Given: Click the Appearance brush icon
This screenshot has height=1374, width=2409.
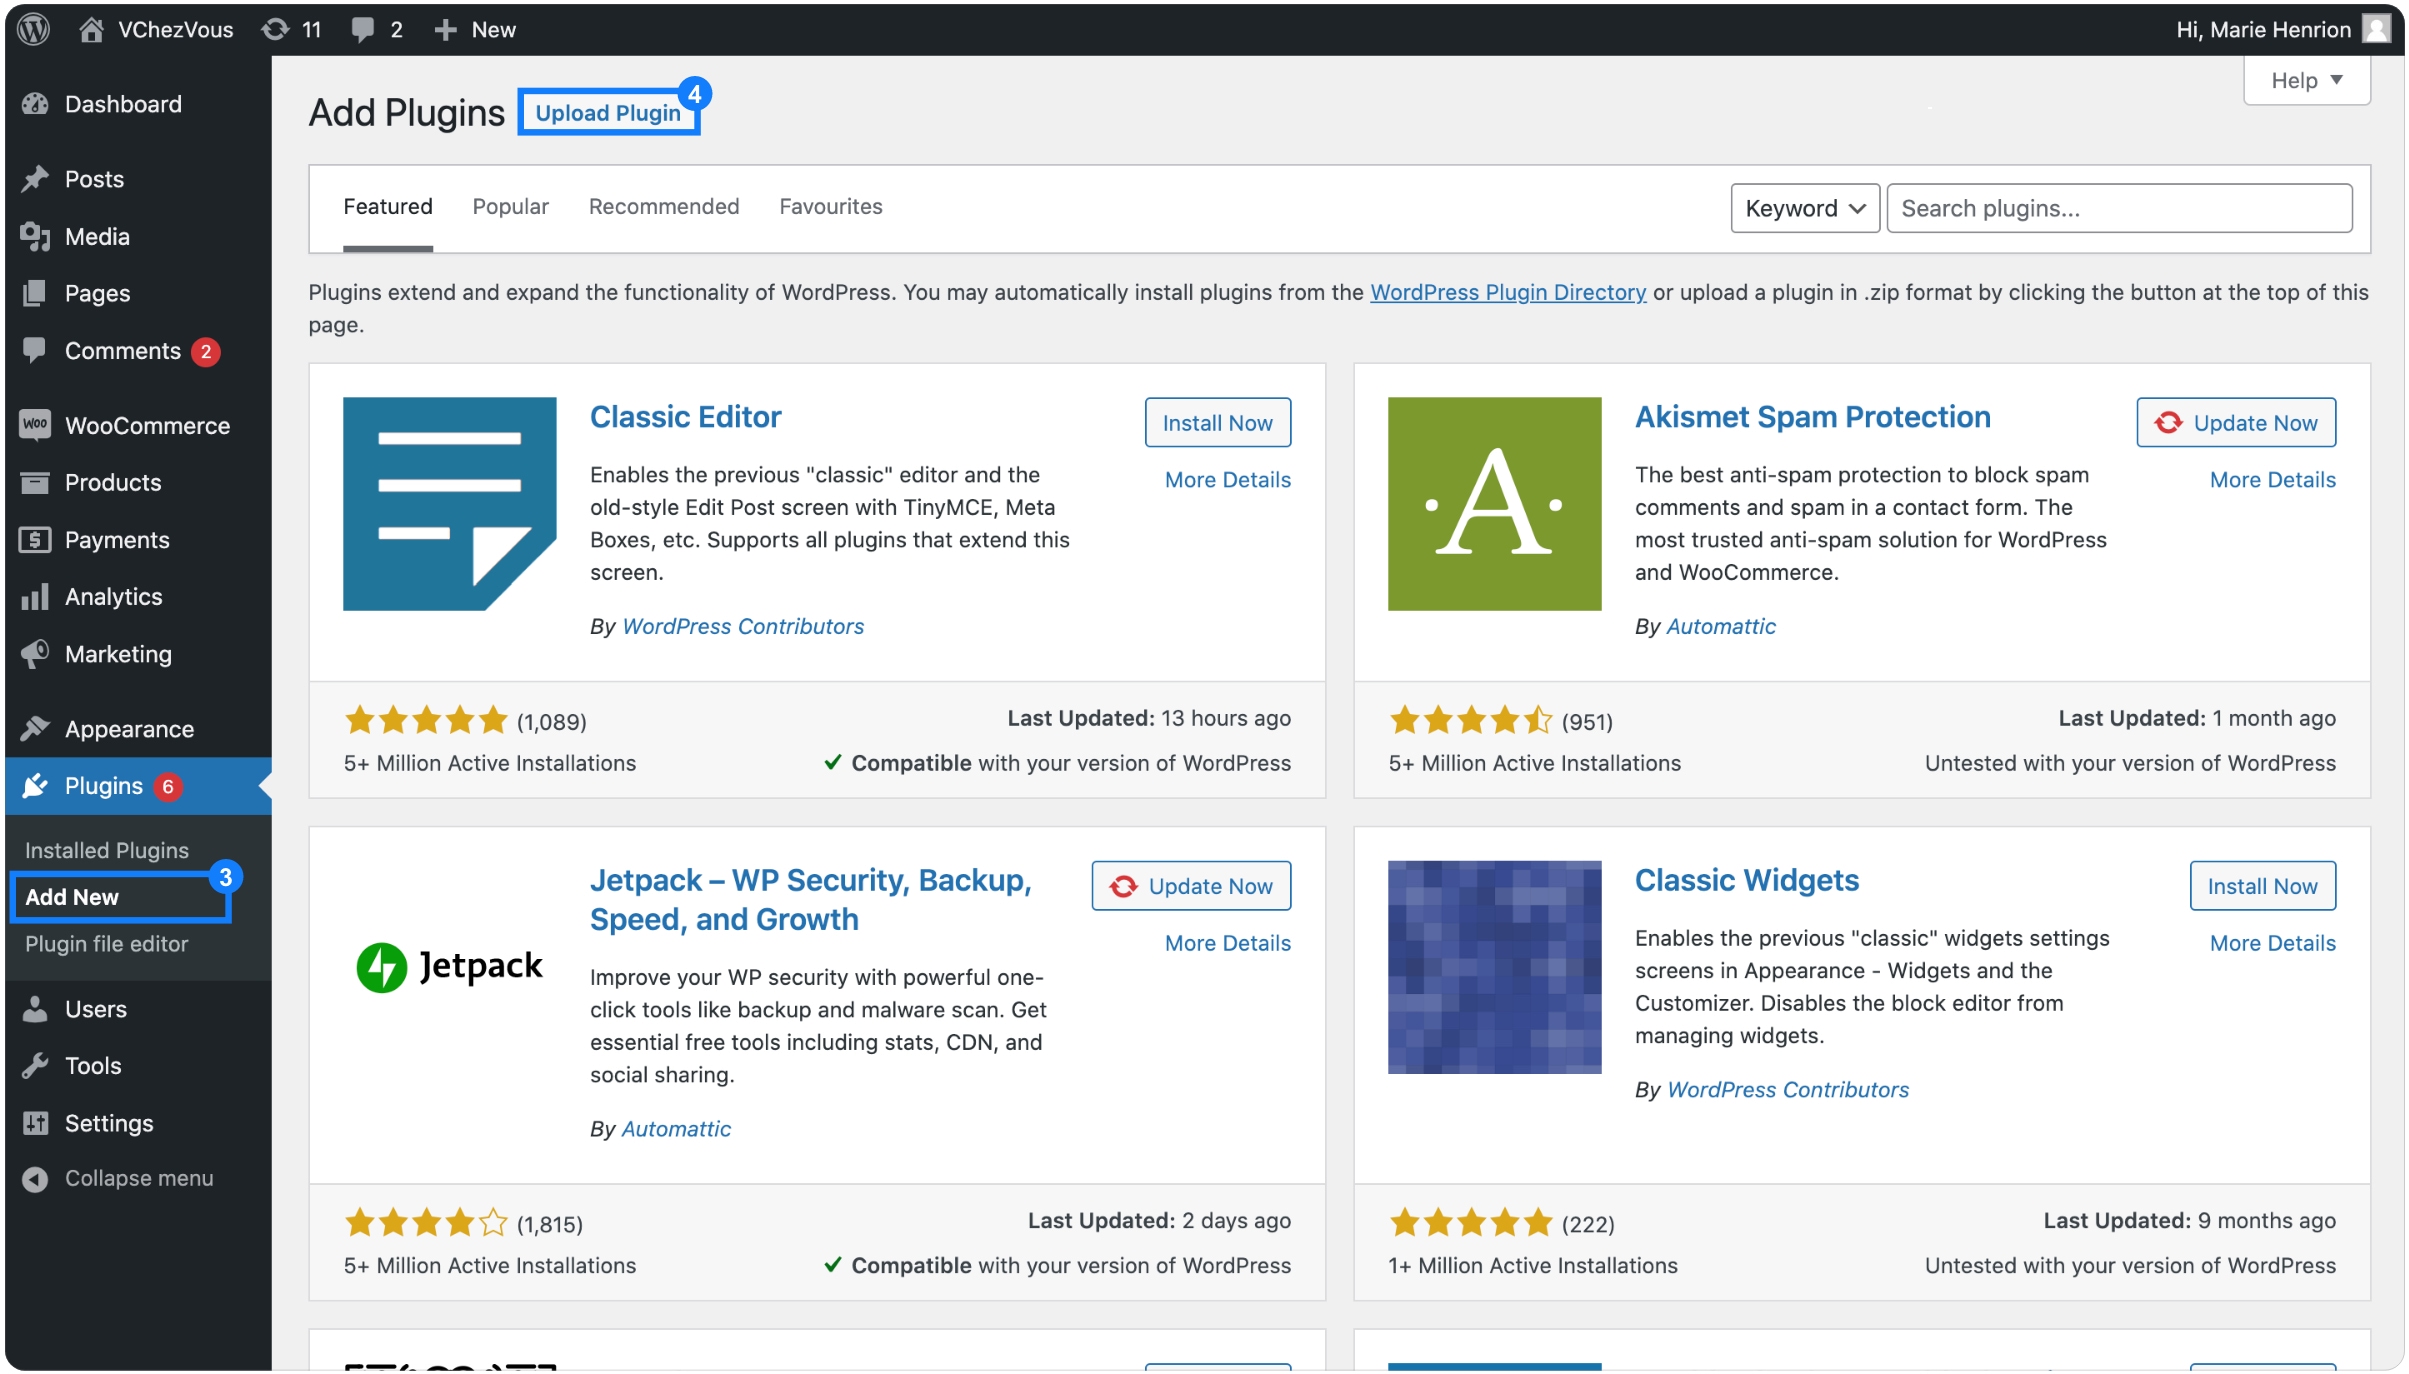Looking at the screenshot, I should [x=35, y=729].
